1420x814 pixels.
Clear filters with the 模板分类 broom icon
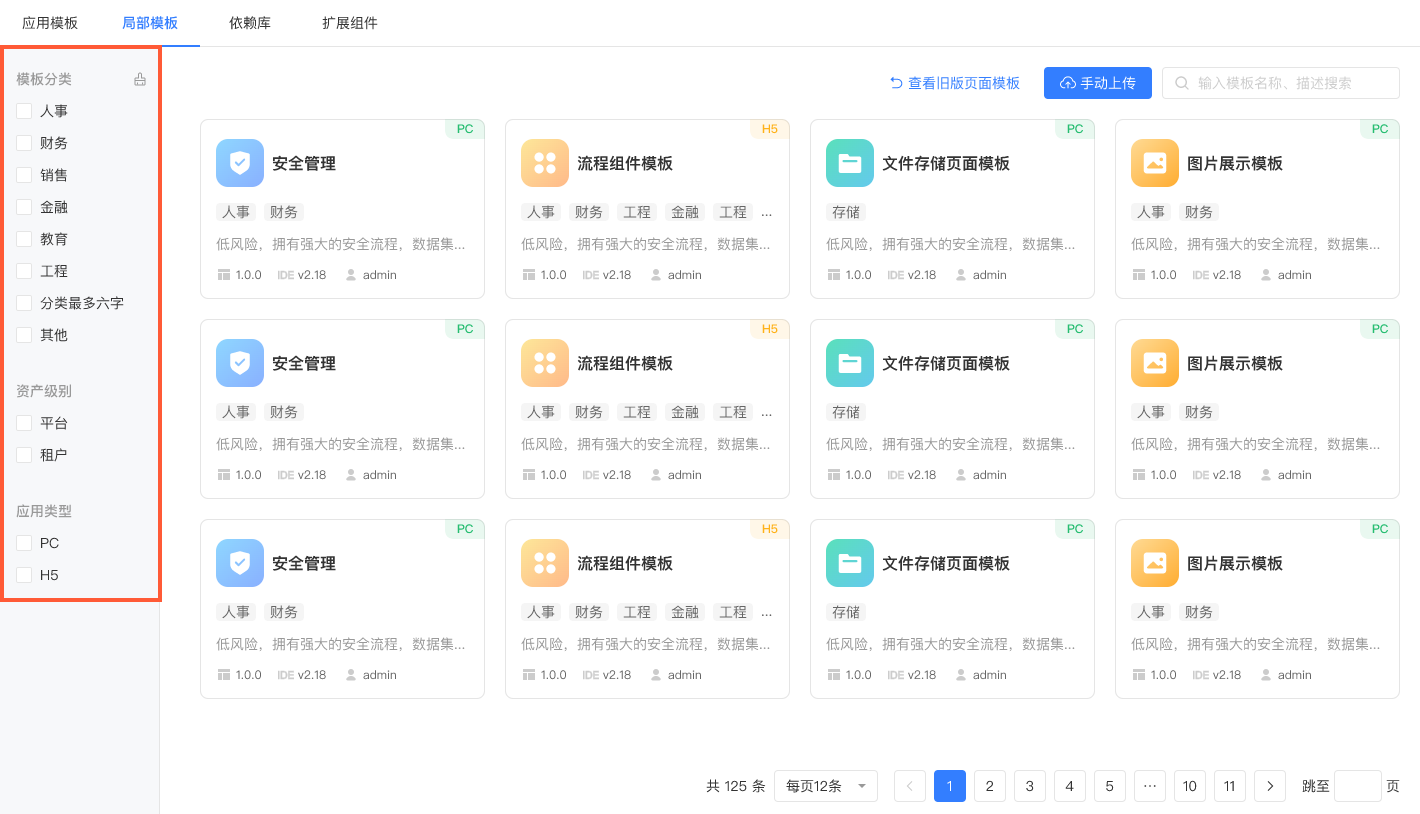coord(140,79)
